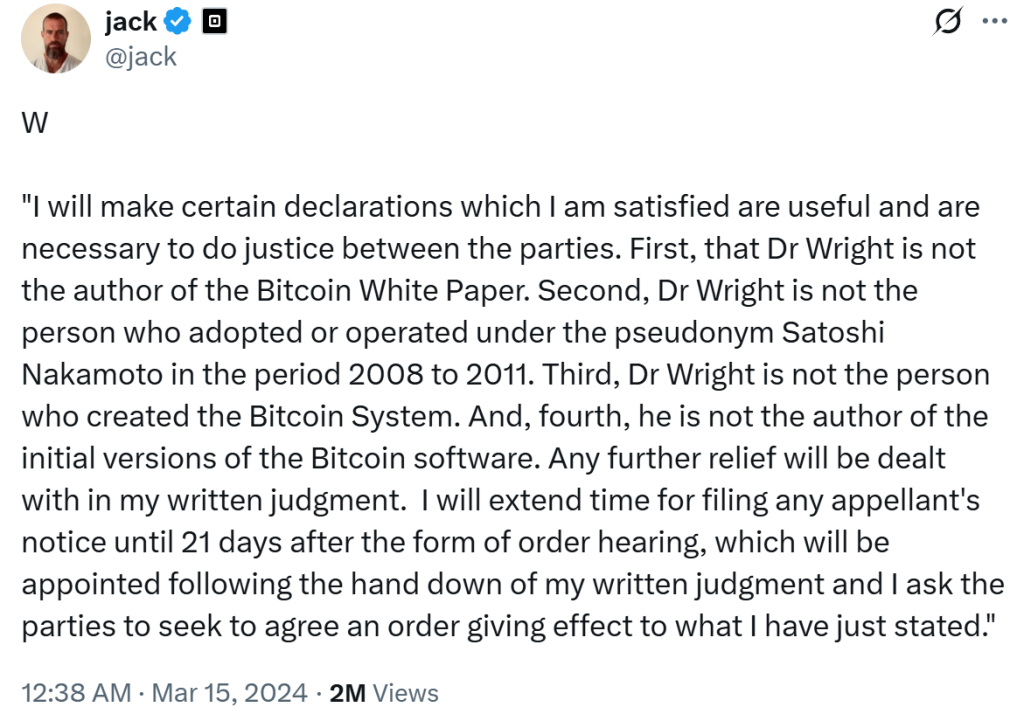The image size is (1024, 714).
Task: Click the bold "2M" view count
Action: coord(345,692)
